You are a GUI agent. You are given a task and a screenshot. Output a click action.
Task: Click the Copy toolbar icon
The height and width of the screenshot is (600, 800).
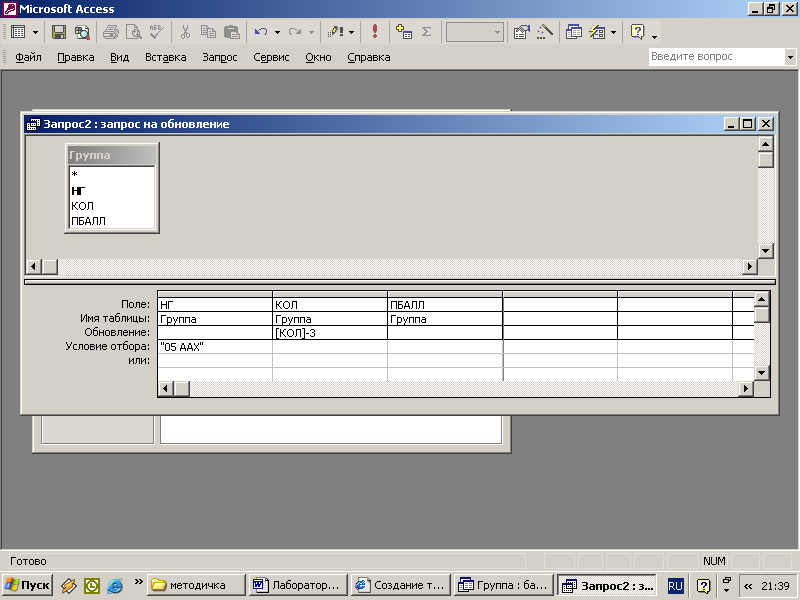coord(208,32)
